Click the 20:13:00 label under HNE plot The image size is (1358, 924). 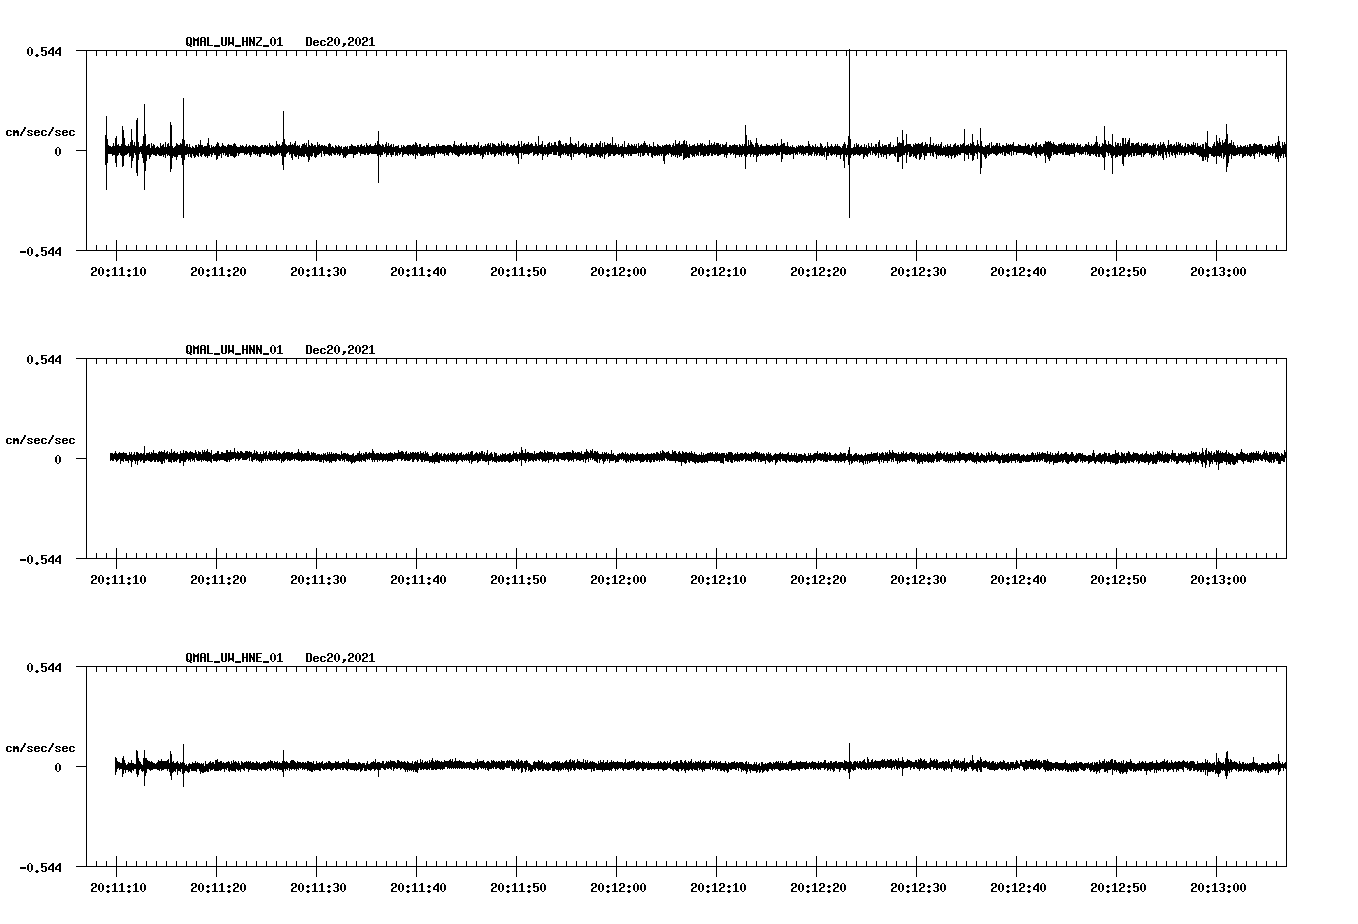[x=1218, y=888]
